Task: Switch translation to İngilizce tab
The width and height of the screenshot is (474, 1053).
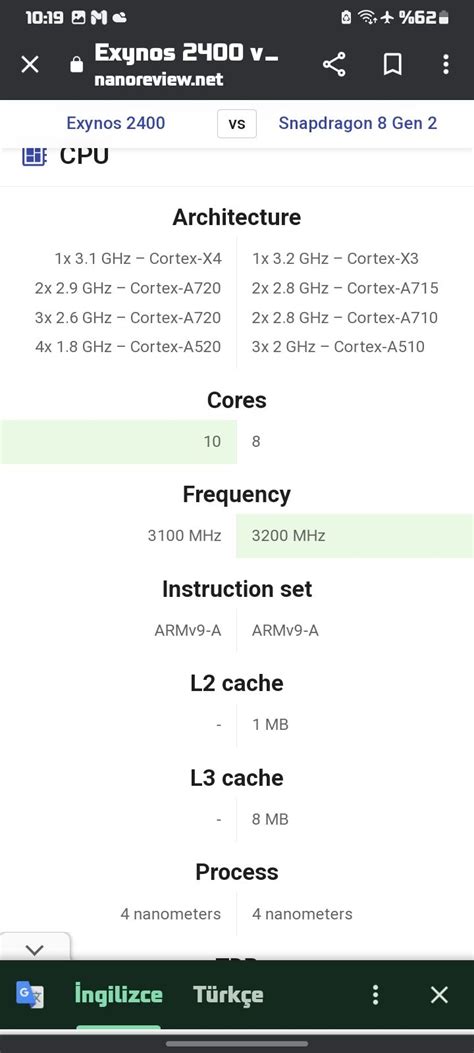Action: (x=119, y=995)
